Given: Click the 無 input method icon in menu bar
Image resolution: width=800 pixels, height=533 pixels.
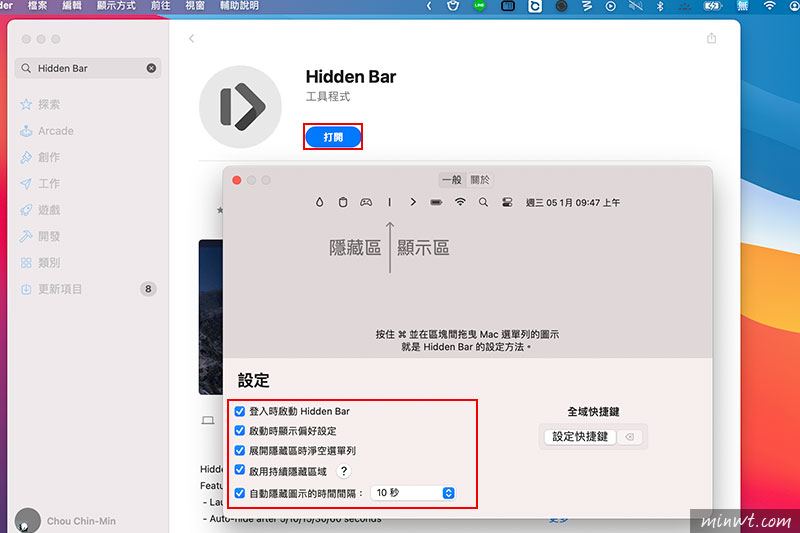Looking at the screenshot, I should (742, 6).
